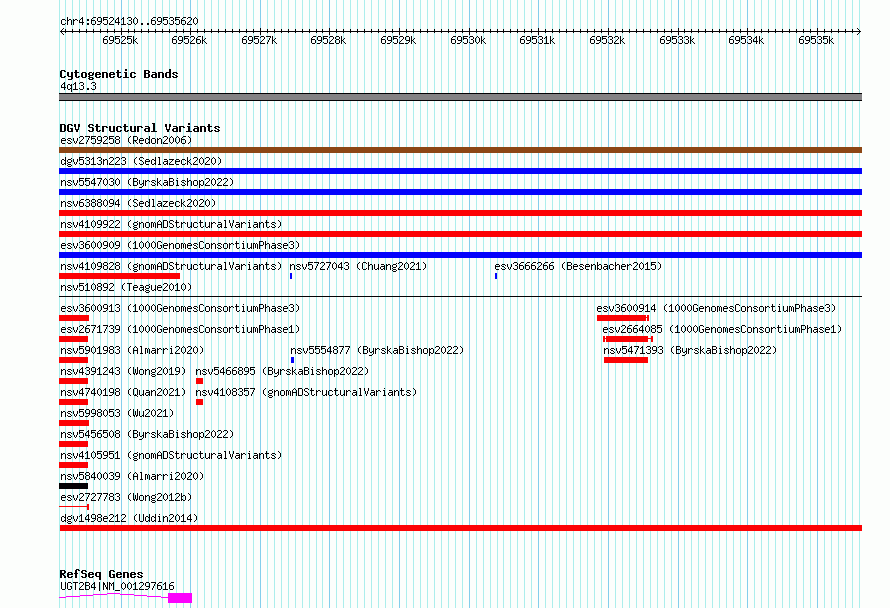Click ruler position 69525k
Viewport: 890px width, 608px height.
tap(120, 40)
